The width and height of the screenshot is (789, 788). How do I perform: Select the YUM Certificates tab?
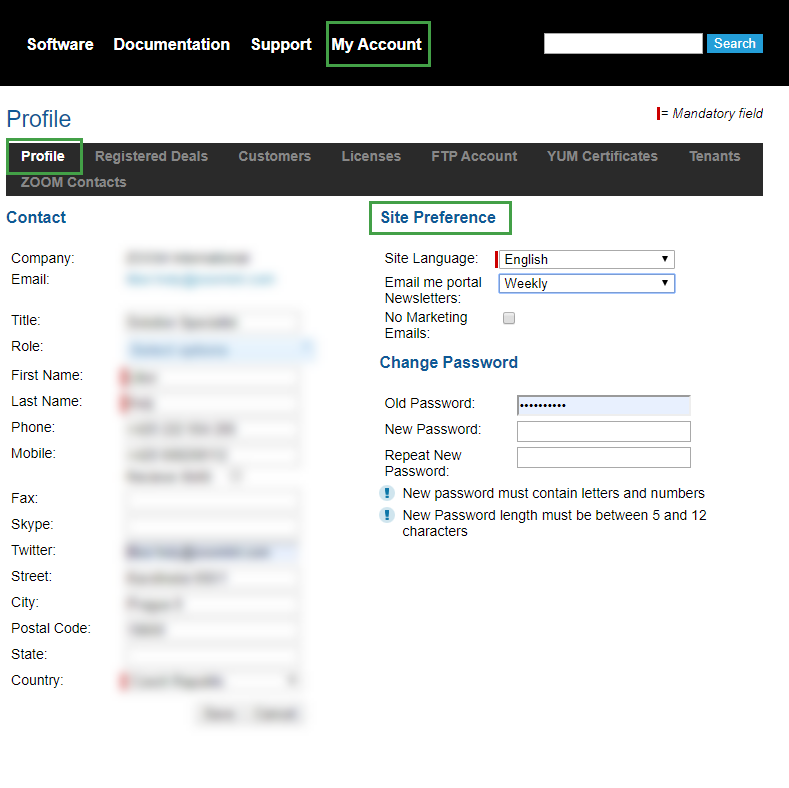(602, 156)
